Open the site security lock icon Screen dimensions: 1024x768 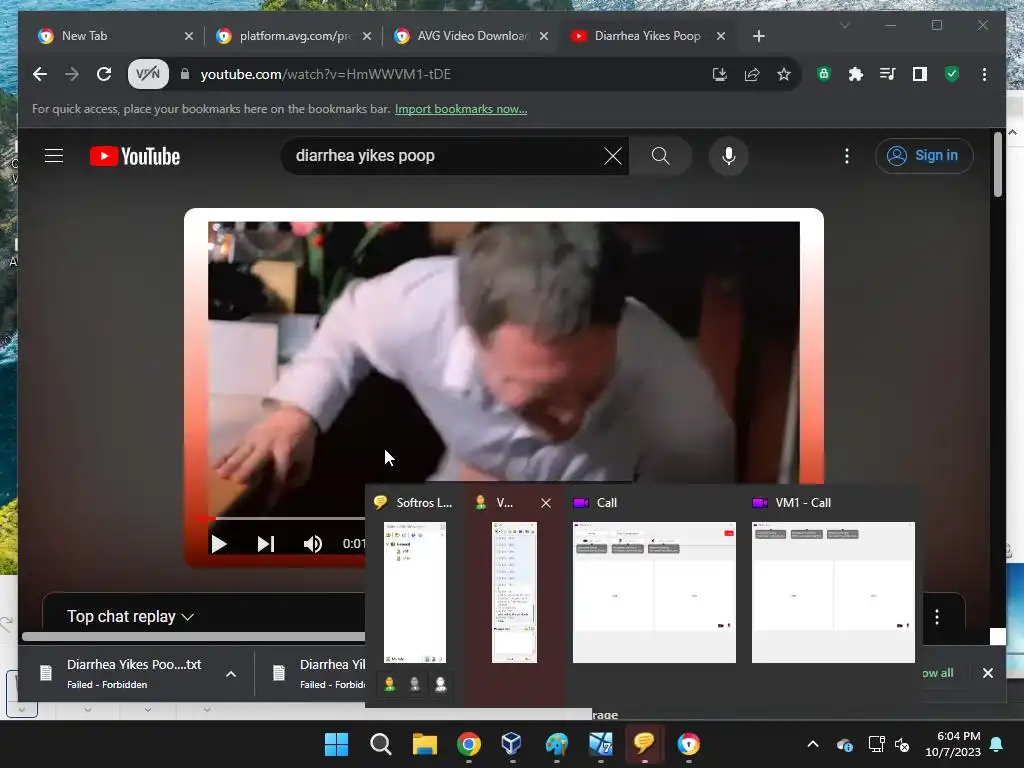pyautogui.click(x=185, y=74)
